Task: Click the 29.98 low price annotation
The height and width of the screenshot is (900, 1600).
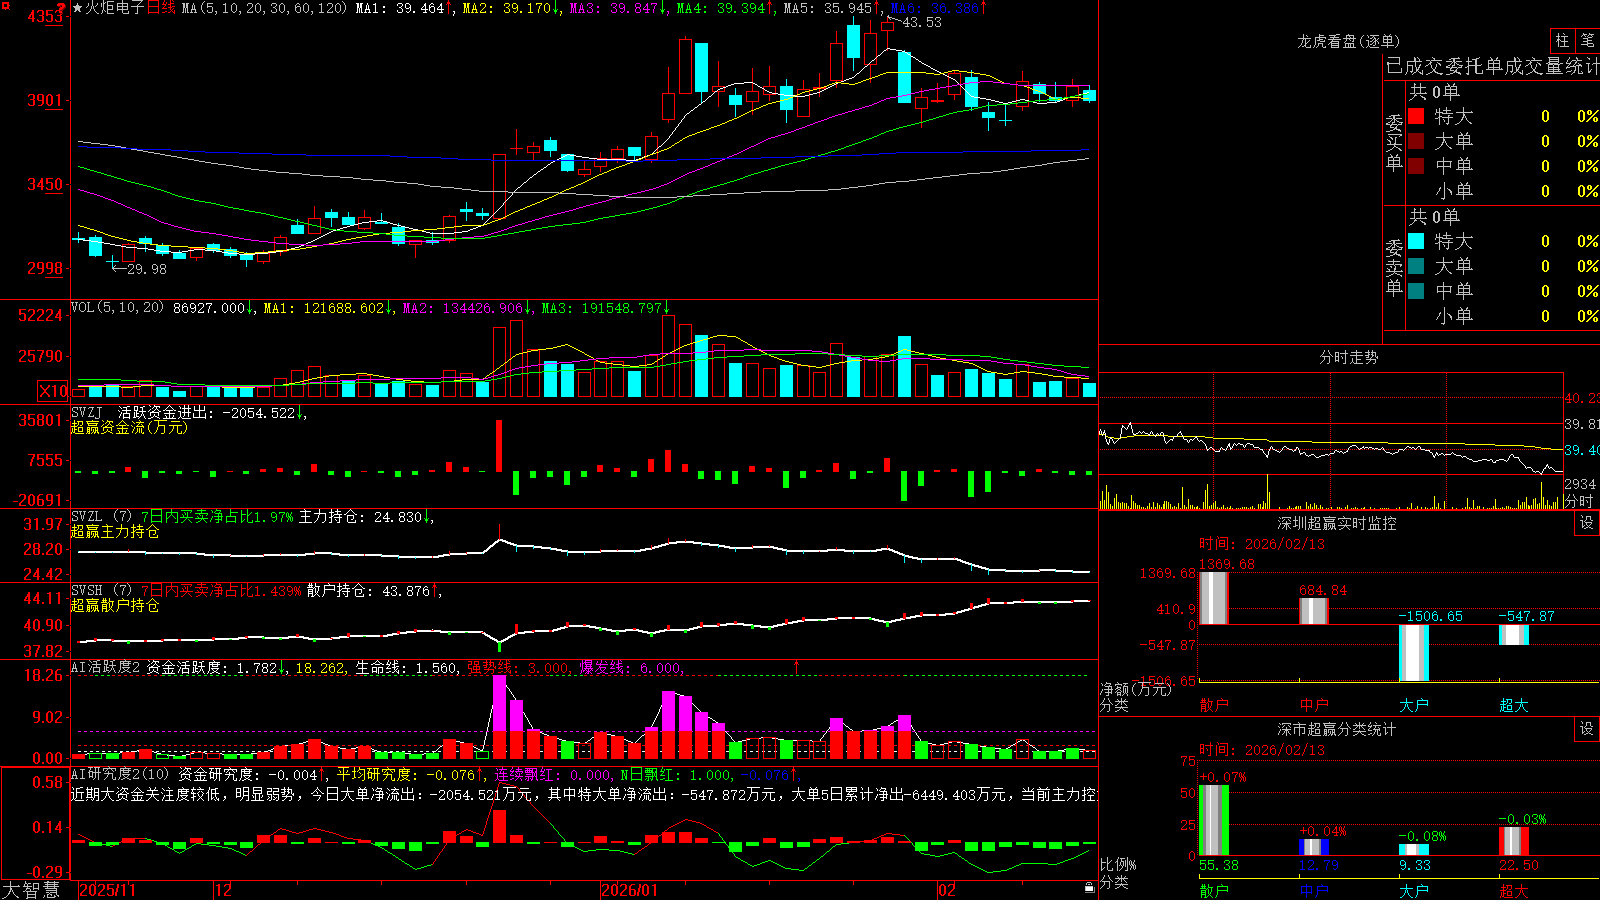Action: pyautogui.click(x=147, y=269)
